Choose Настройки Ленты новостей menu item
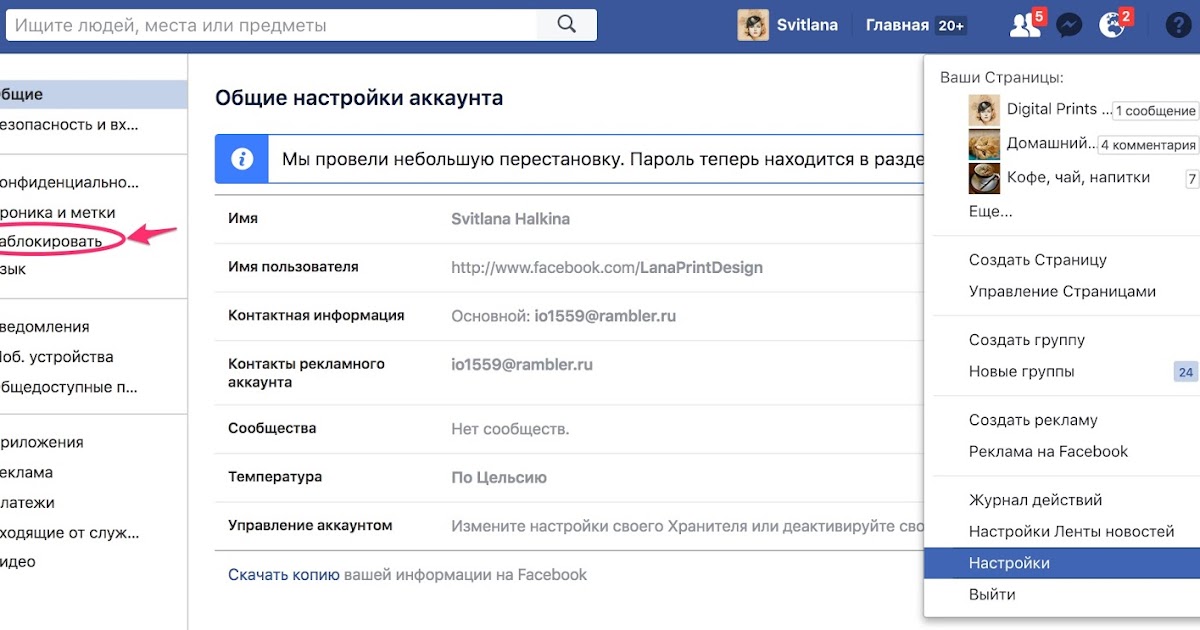The height and width of the screenshot is (630, 1200). coord(1071,532)
